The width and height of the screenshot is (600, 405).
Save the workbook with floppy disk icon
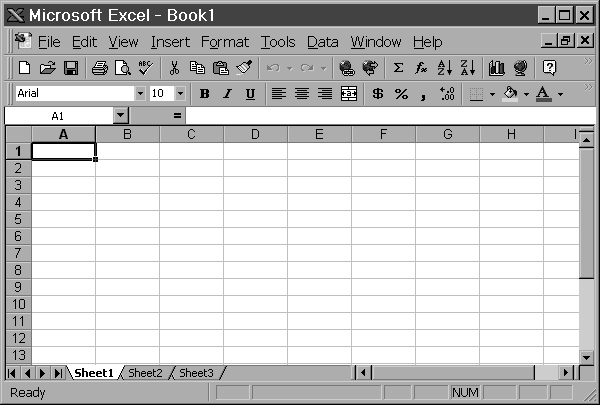(71, 68)
